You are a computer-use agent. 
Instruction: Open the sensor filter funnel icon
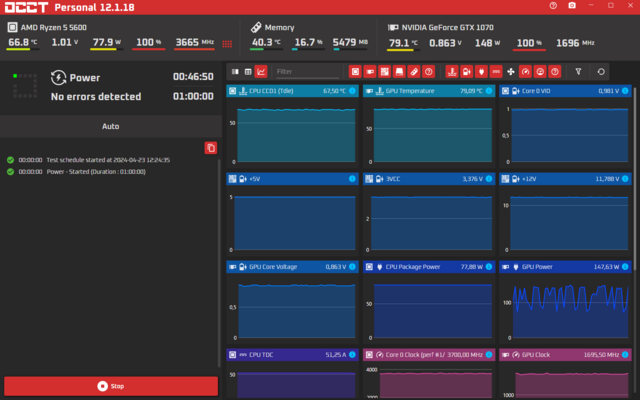pos(578,72)
